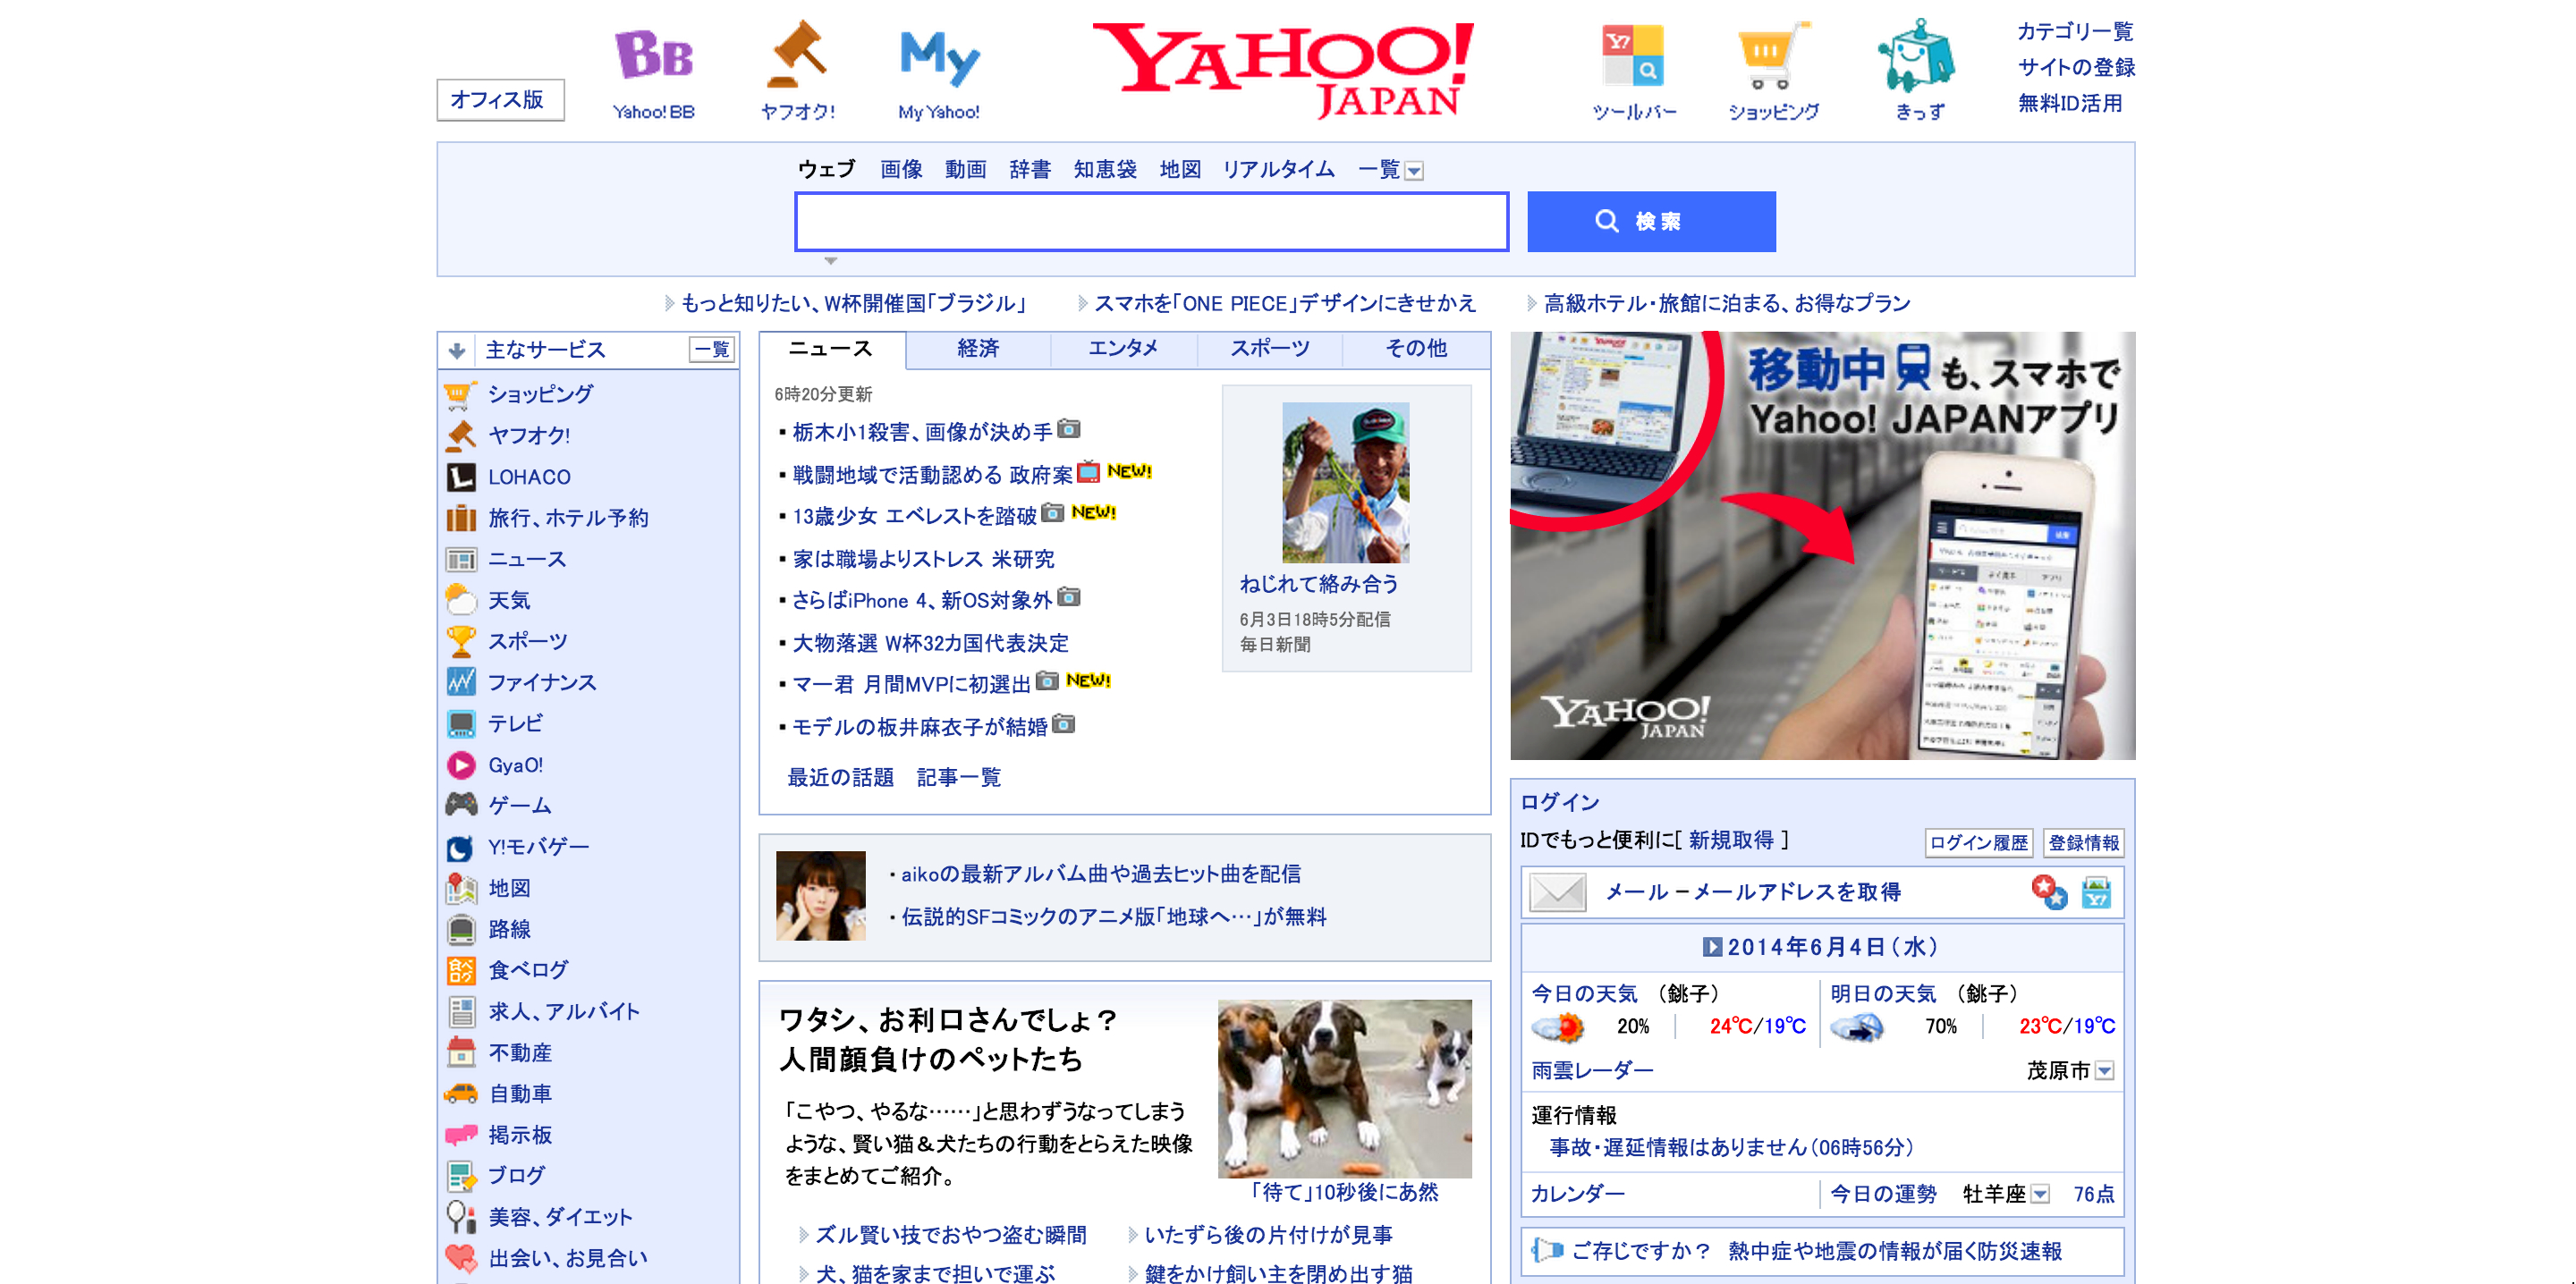2576x1284 pixels.
Task: Expand the 一覧 search category dropdown
Action: click(x=1414, y=171)
